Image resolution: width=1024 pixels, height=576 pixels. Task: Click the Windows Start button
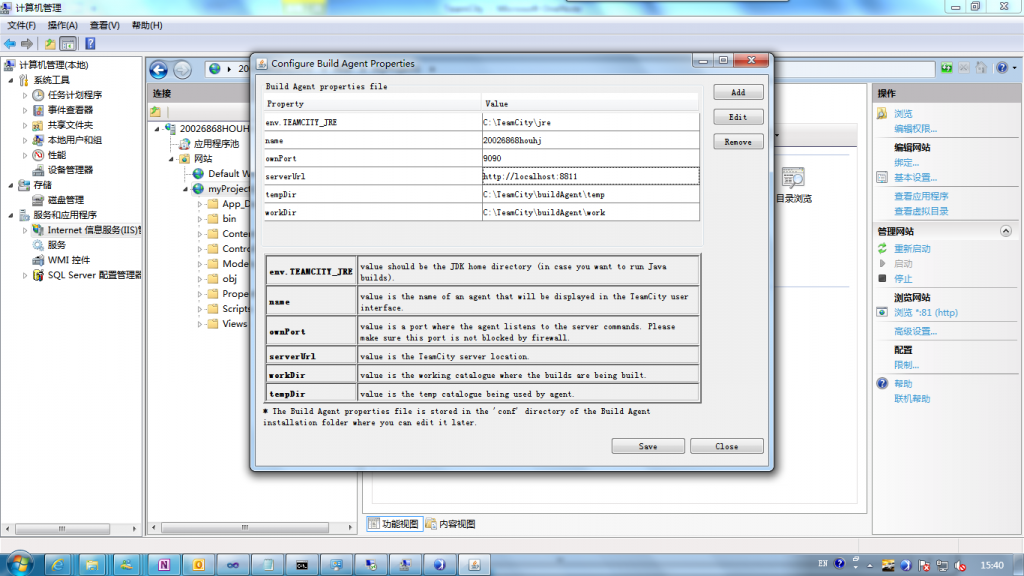pyautogui.click(x=20, y=563)
